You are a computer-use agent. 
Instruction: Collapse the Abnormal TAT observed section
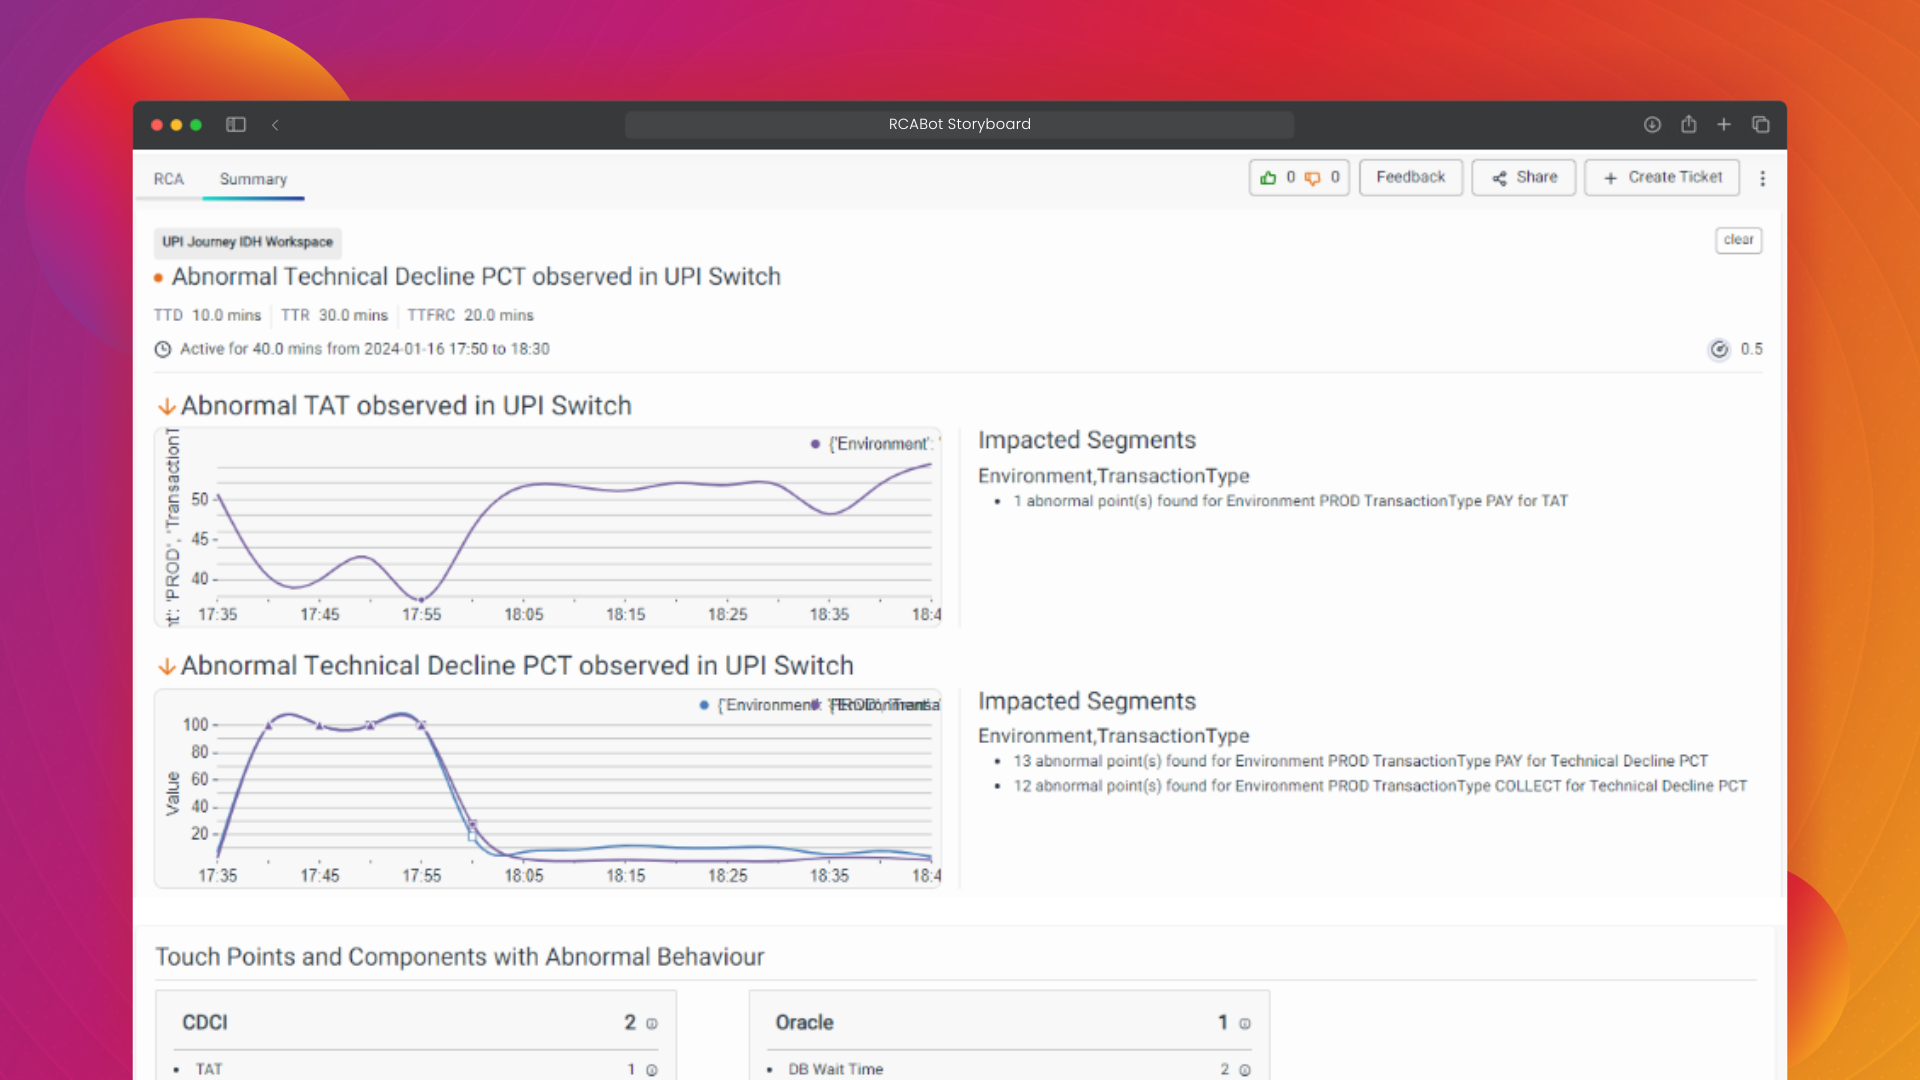(167, 407)
